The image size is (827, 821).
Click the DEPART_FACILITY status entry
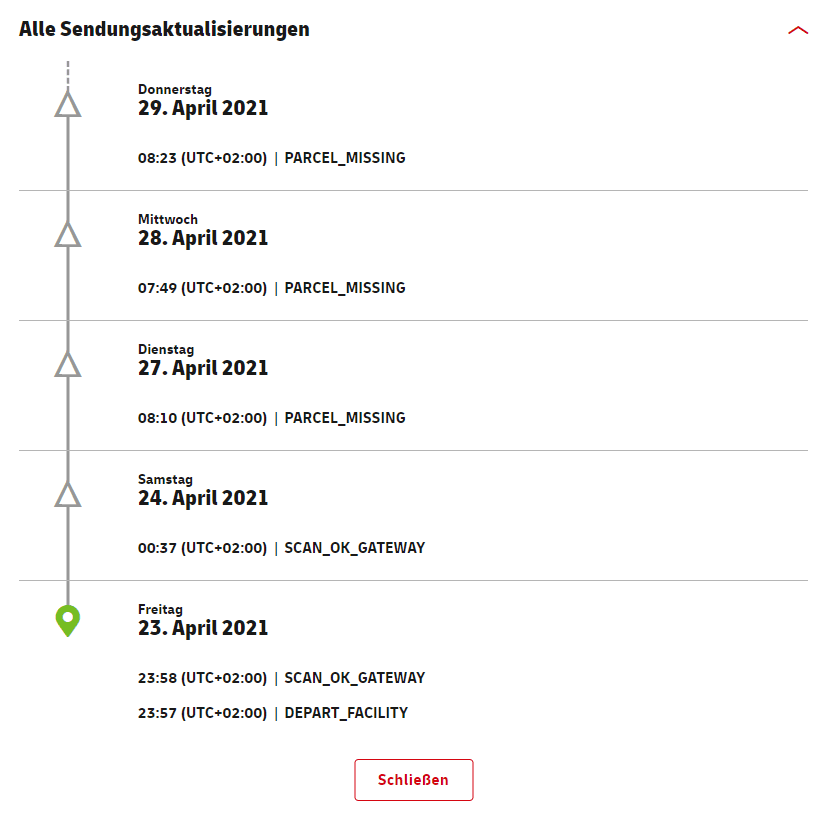[x=272, y=713]
